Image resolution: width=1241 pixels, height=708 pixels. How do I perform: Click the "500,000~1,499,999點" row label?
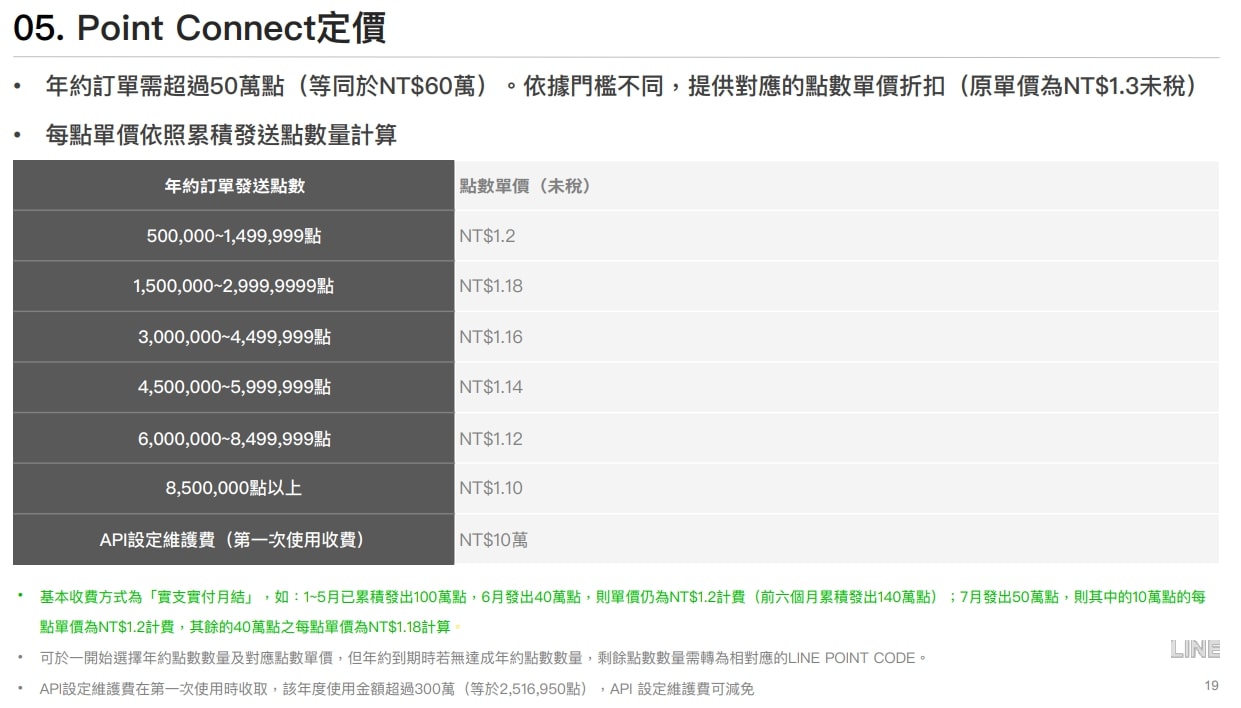pos(234,236)
